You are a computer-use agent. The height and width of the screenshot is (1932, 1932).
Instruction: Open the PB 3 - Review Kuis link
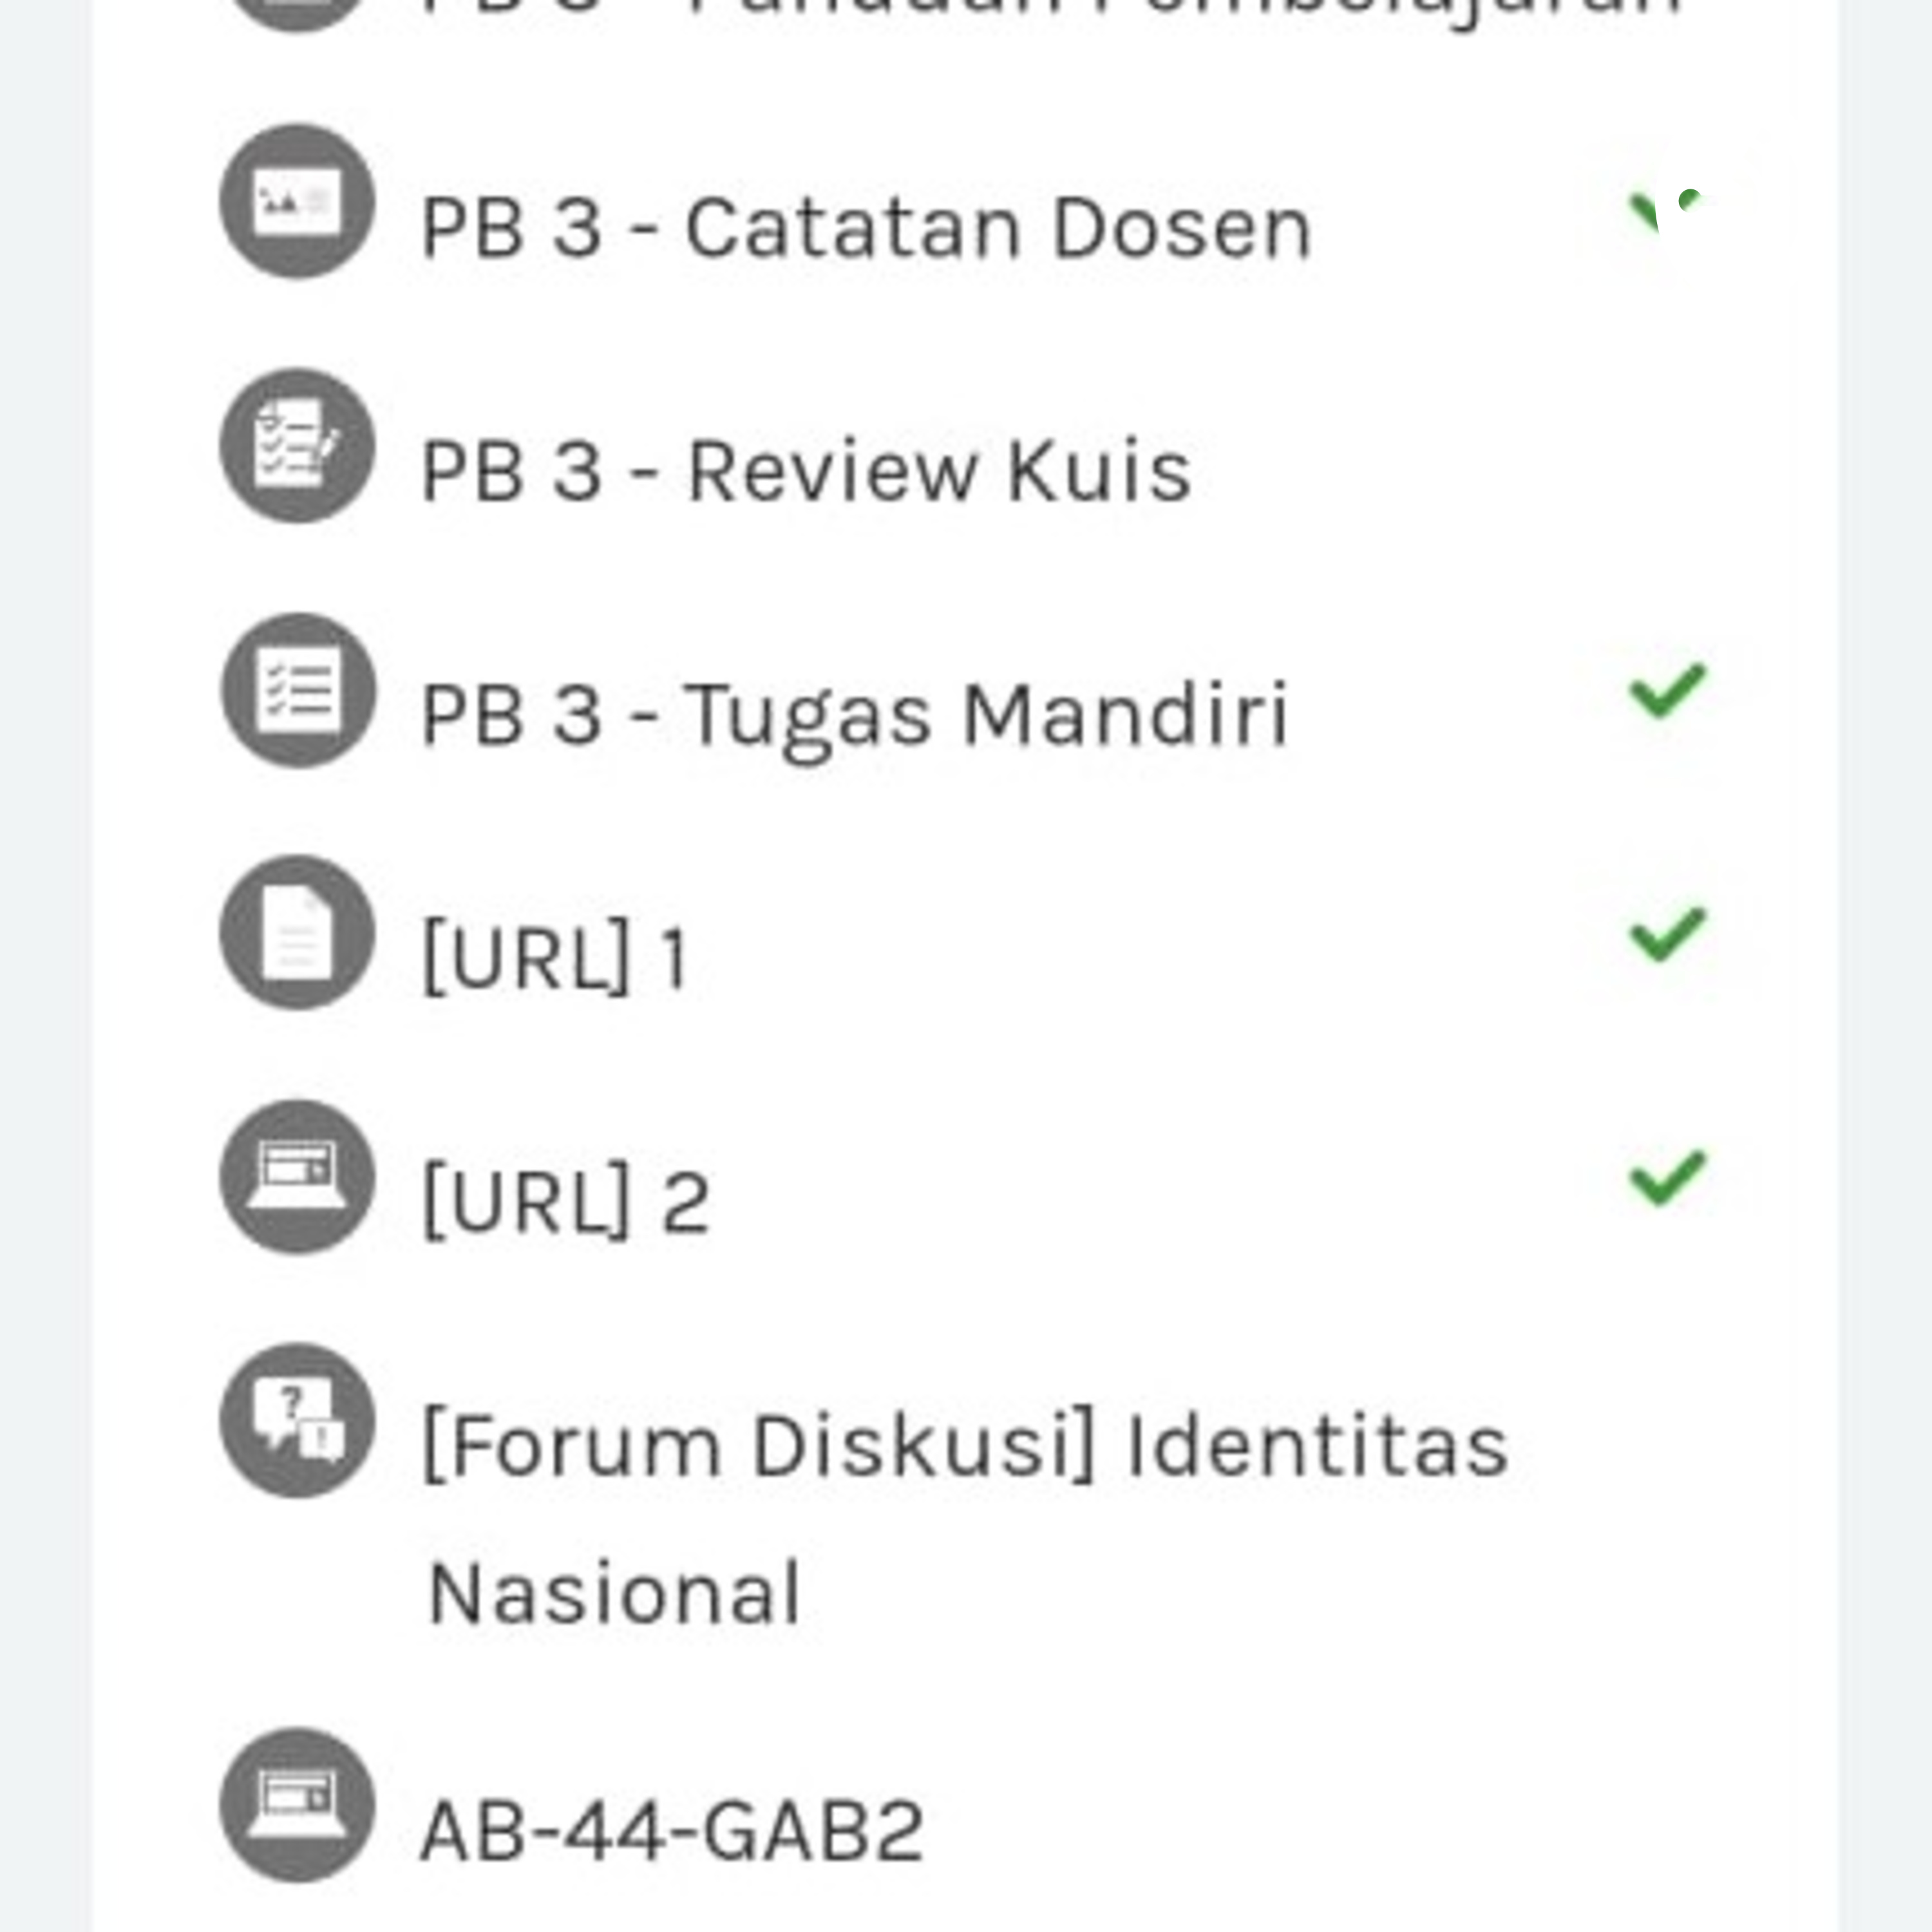click(806, 471)
